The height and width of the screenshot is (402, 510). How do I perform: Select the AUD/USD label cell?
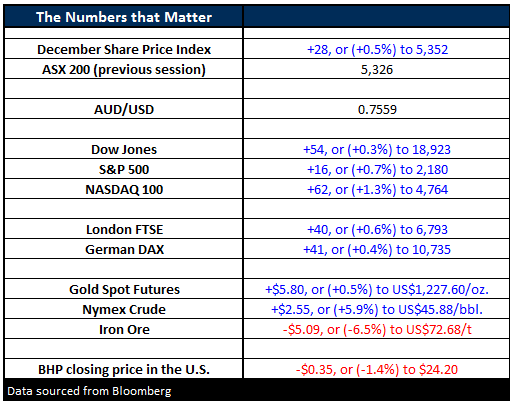click(x=124, y=109)
